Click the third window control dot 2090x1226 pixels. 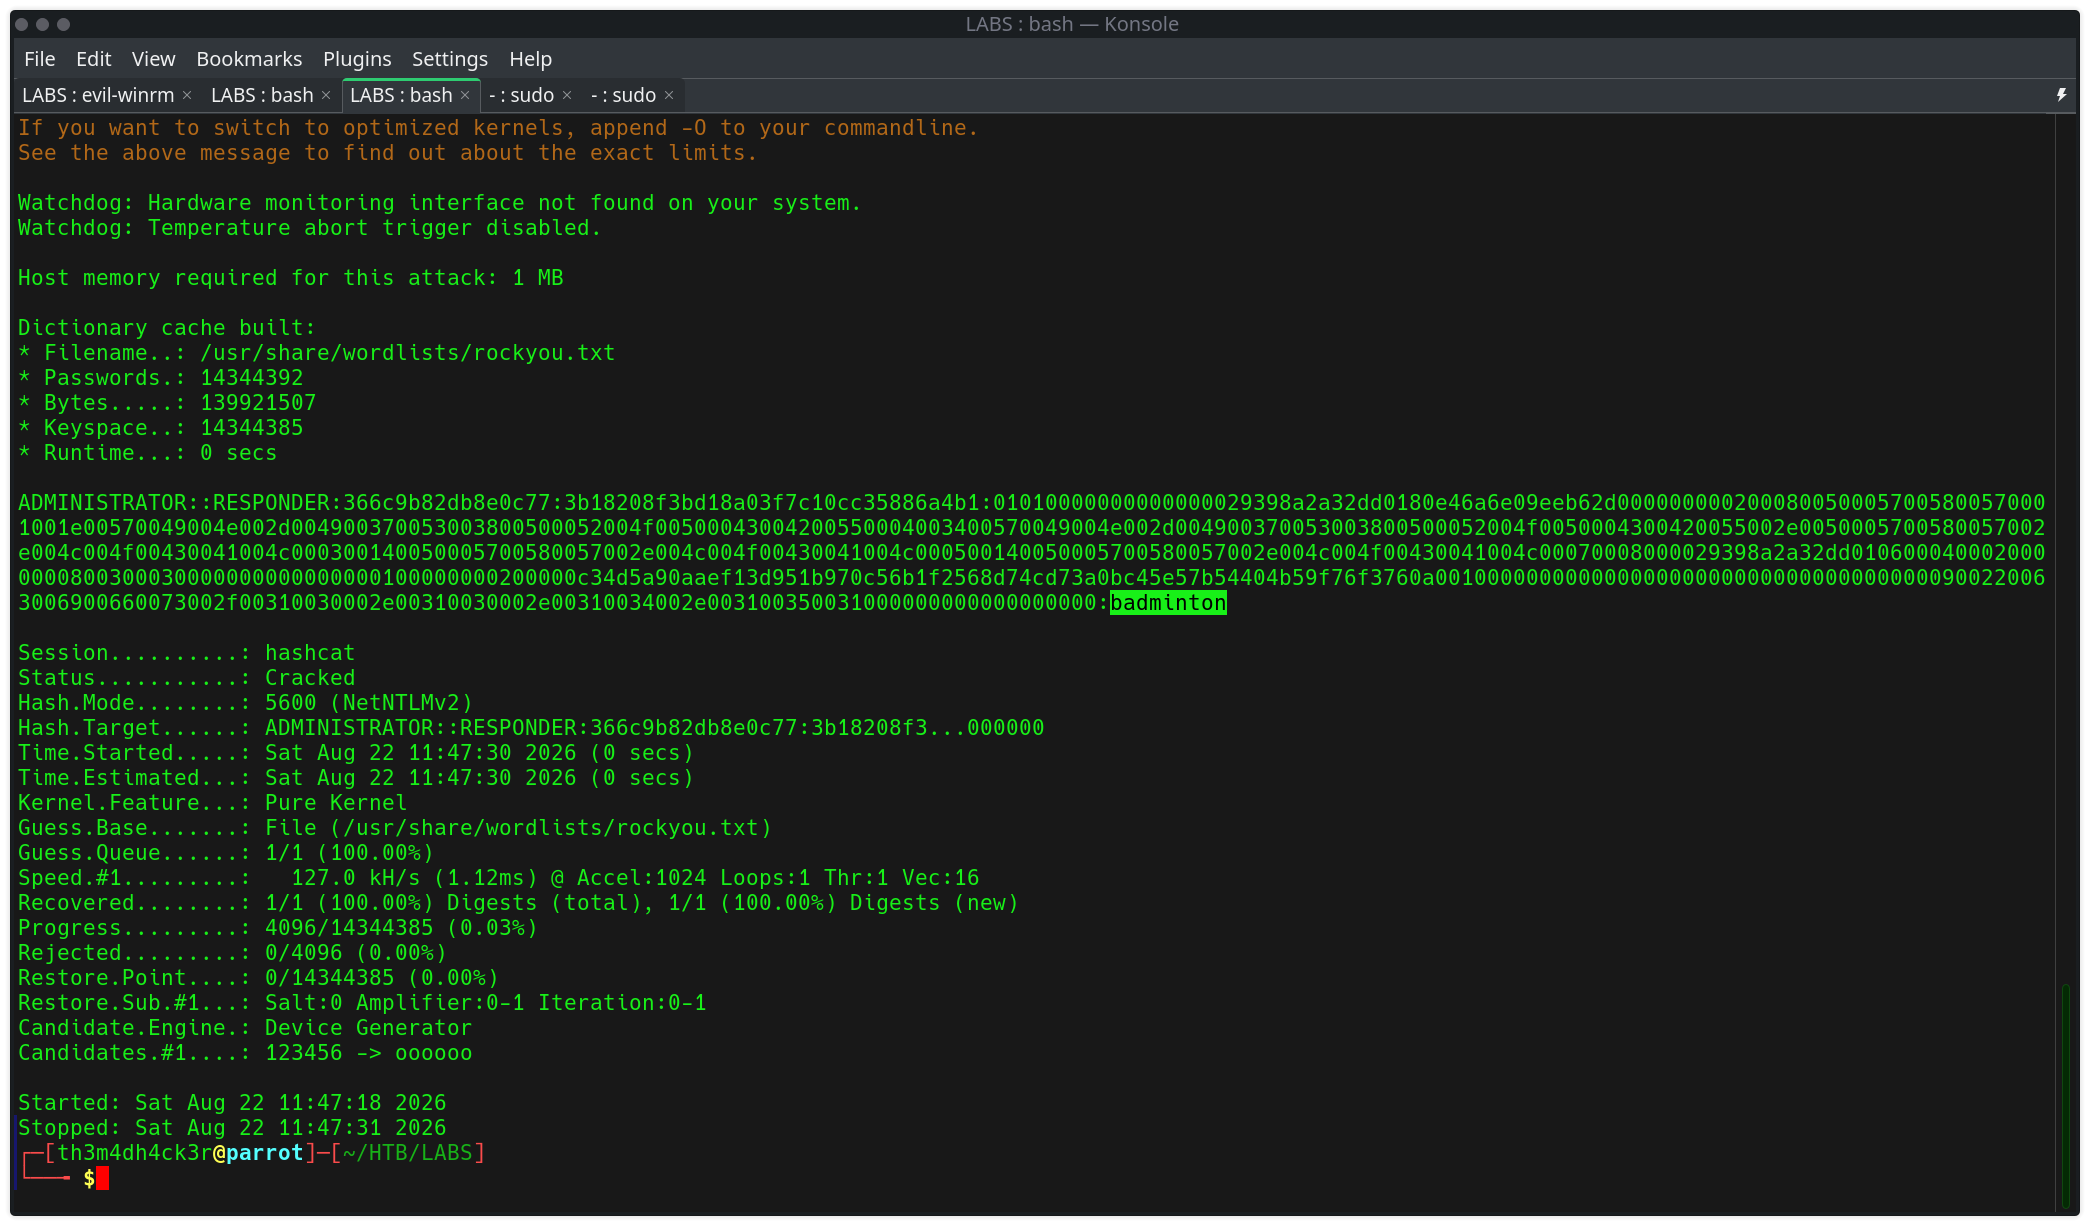(63, 24)
